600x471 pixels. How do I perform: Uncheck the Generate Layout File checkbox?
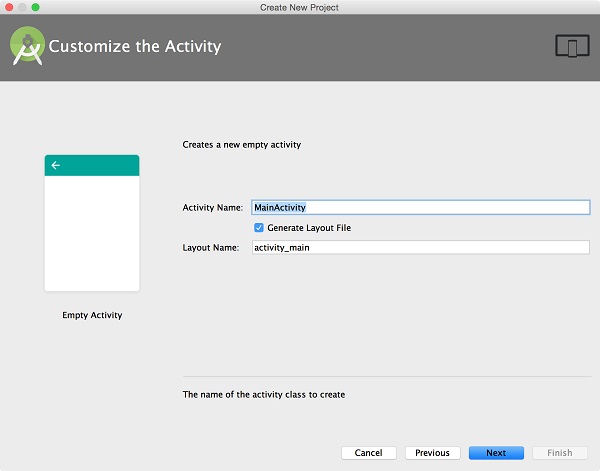click(259, 228)
